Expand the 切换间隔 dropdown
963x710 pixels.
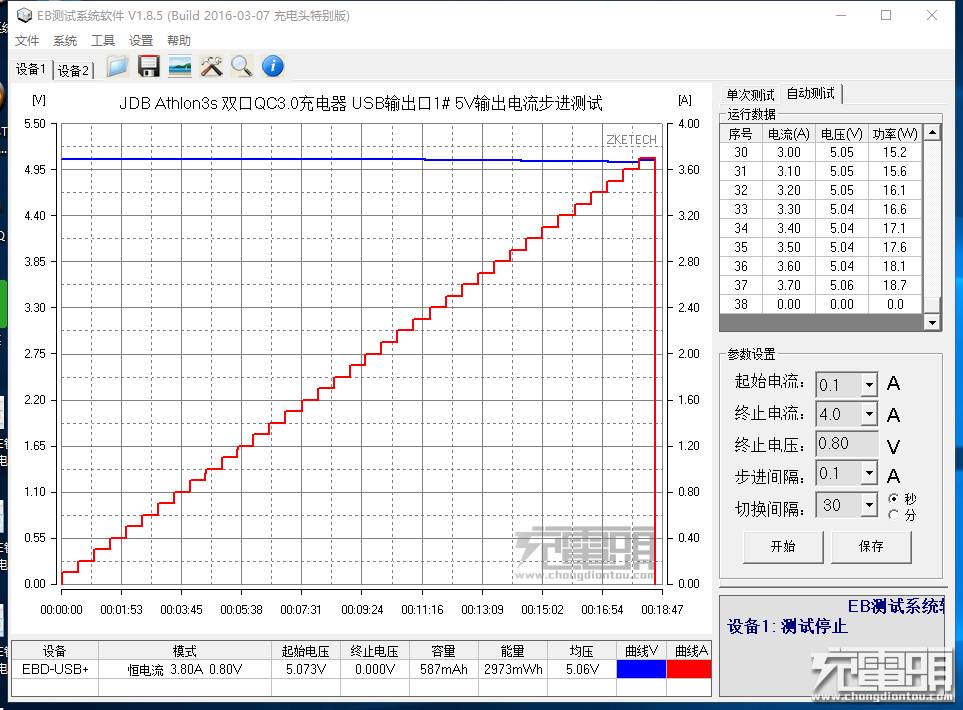coord(869,505)
